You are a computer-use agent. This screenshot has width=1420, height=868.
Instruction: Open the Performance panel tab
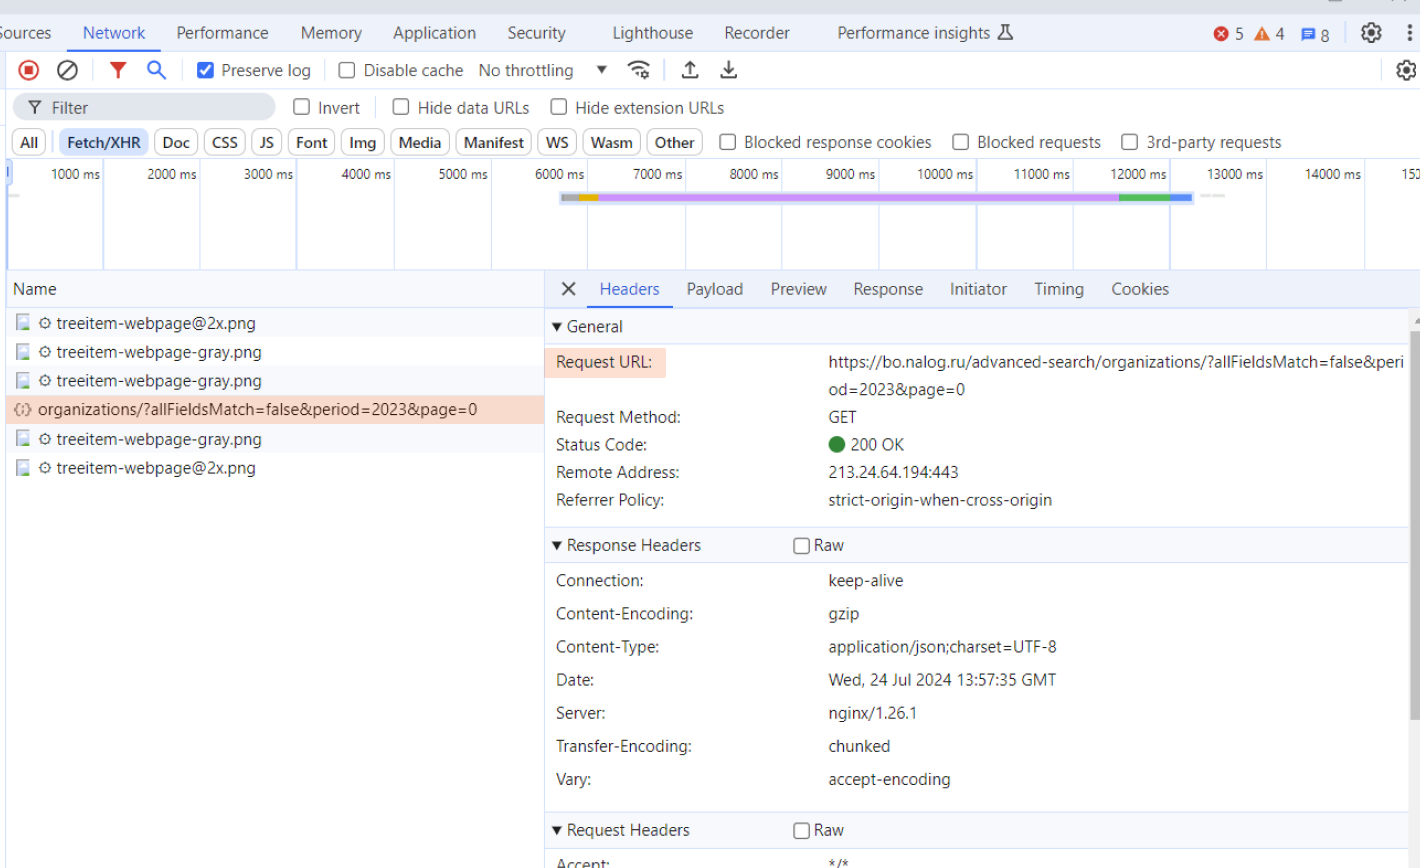pos(222,33)
